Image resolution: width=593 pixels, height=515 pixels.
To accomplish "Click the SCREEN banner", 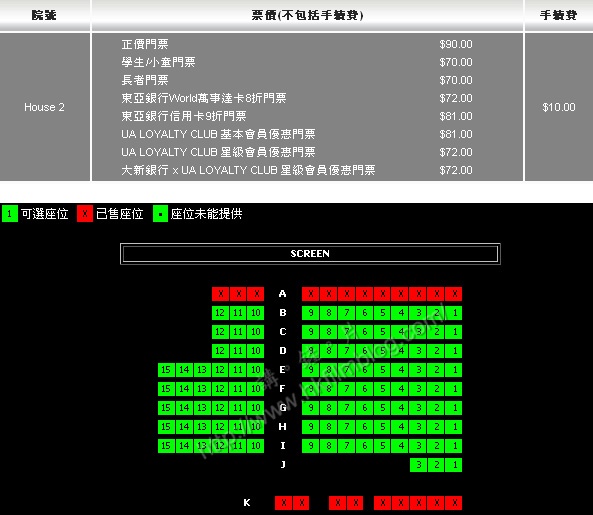I will pyautogui.click(x=310, y=254).
